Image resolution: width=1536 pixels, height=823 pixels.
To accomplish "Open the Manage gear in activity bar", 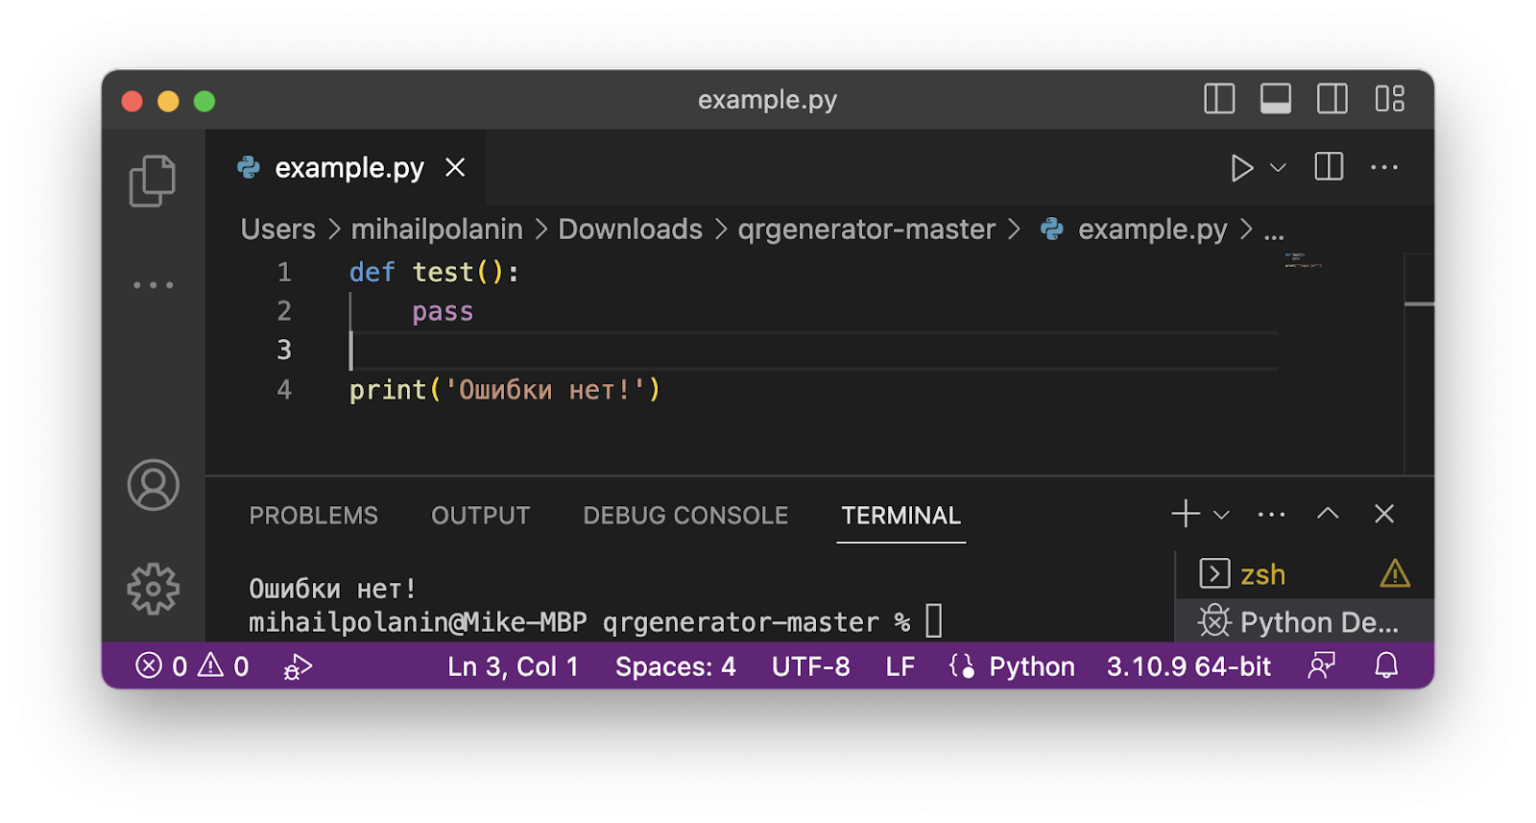I will click(x=153, y=589).
